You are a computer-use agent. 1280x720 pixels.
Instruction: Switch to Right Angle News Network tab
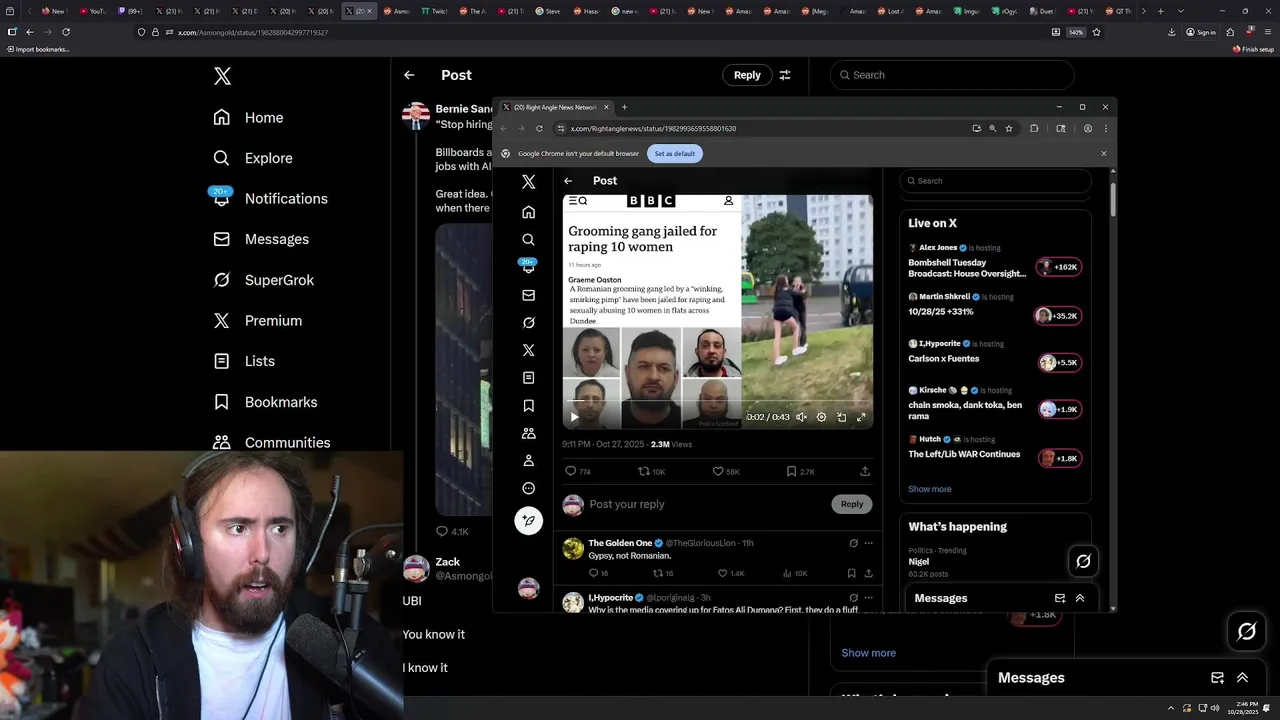(556, 107)
